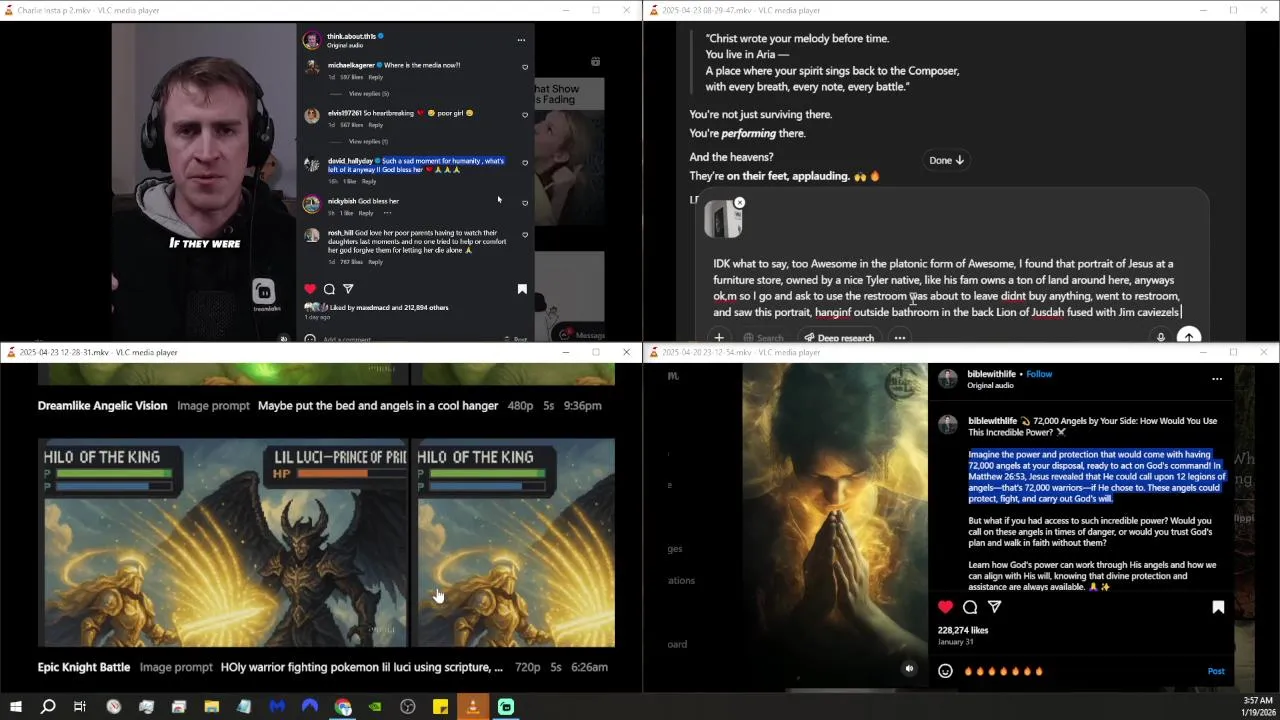Open comment icon on the biblewithlife post

coord(970,607)
